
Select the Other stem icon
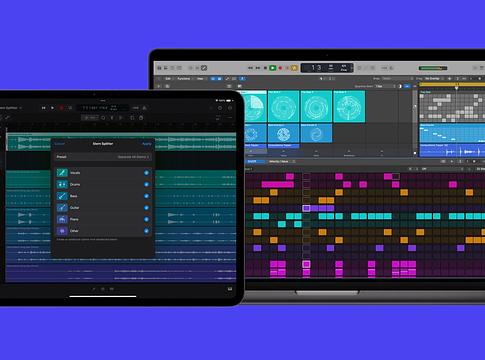coord(62,231)
